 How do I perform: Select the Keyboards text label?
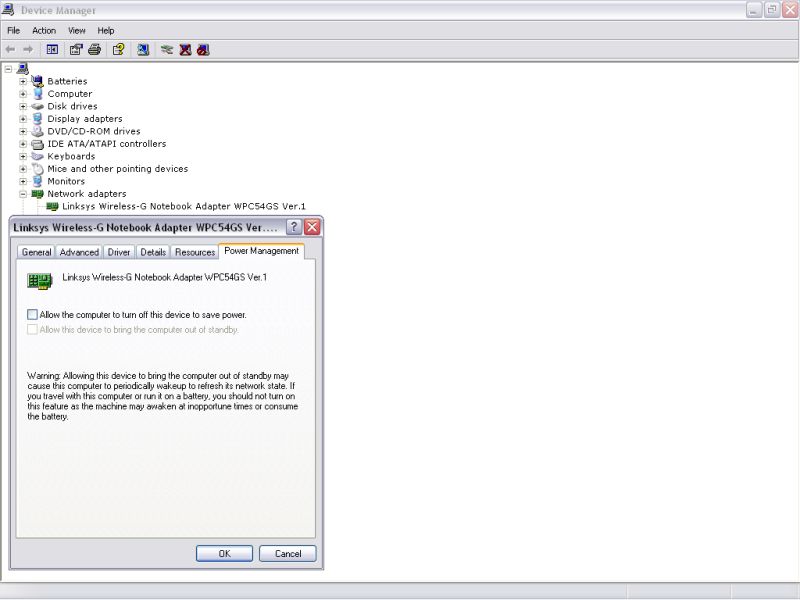pyautogui.click(x=71, y=156)
